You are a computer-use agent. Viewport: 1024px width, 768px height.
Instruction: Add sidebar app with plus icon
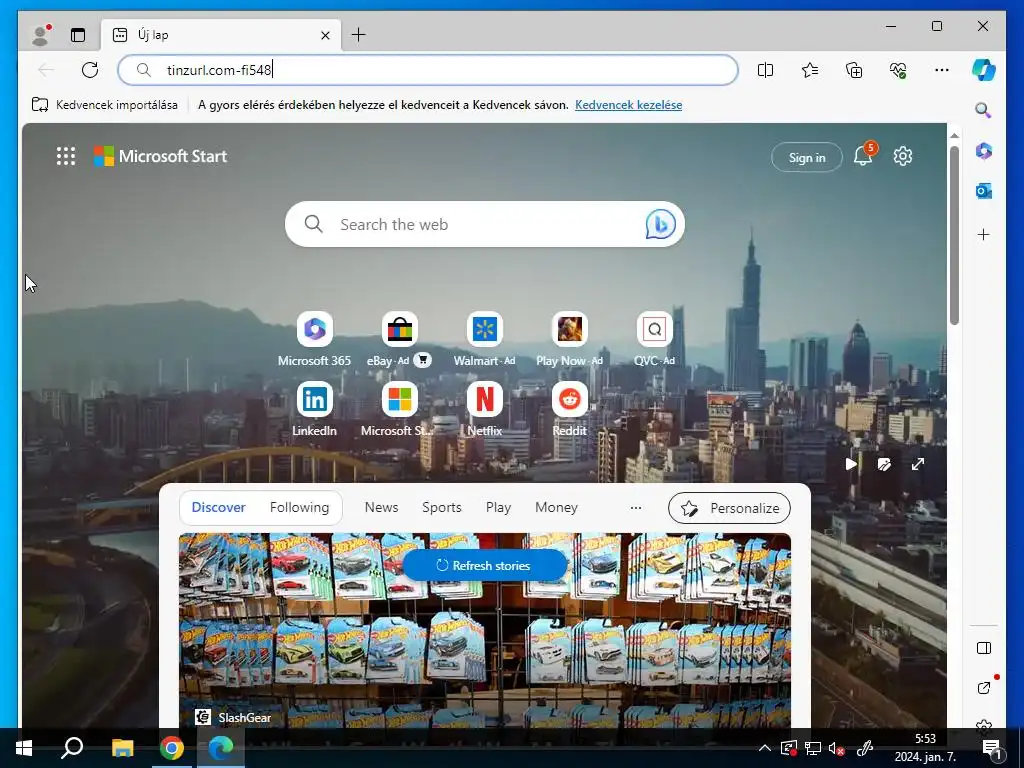pyautogui.click(x=984, y=234)
